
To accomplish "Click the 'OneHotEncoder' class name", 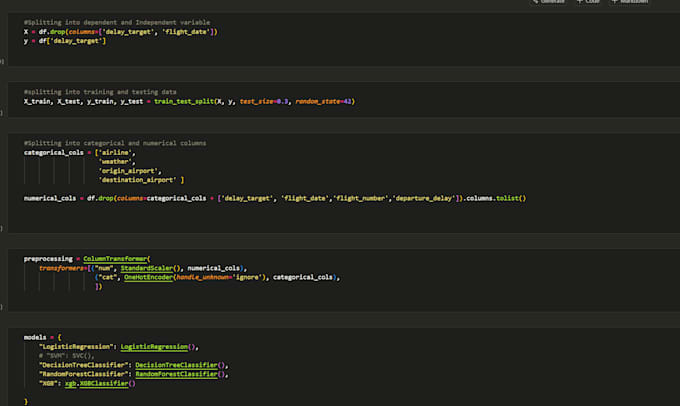I will pos(148,278).
